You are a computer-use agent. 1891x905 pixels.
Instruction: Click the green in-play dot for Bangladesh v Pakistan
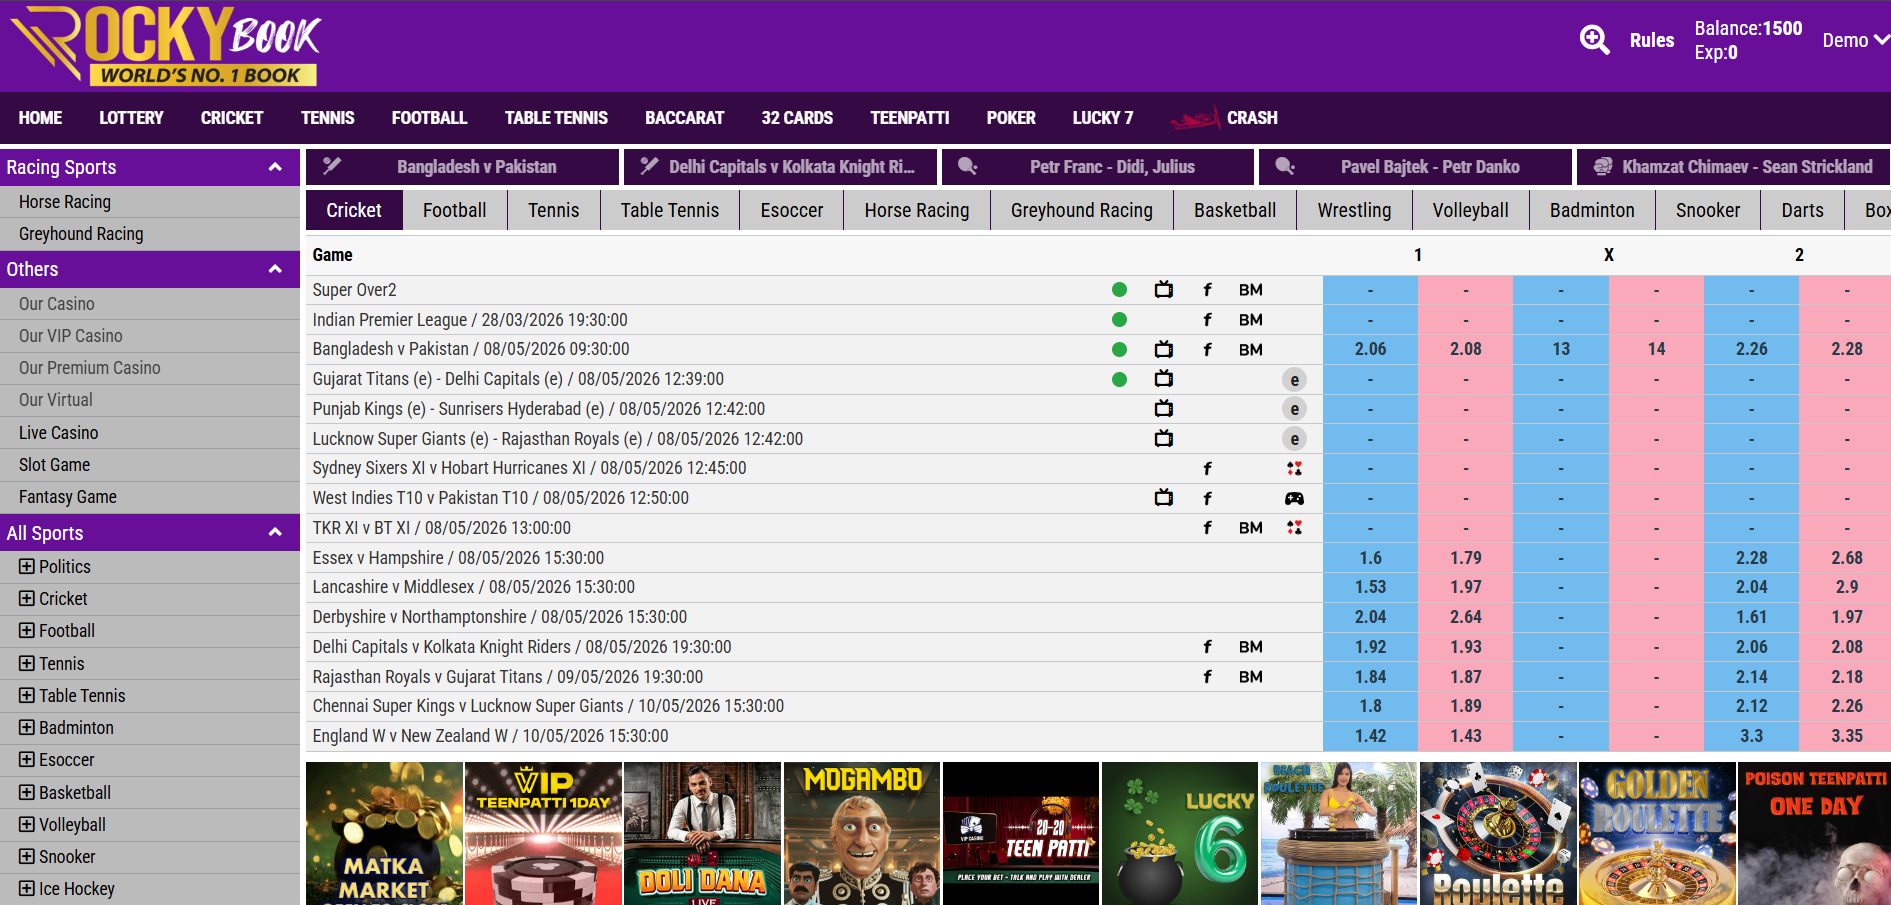1119,349
